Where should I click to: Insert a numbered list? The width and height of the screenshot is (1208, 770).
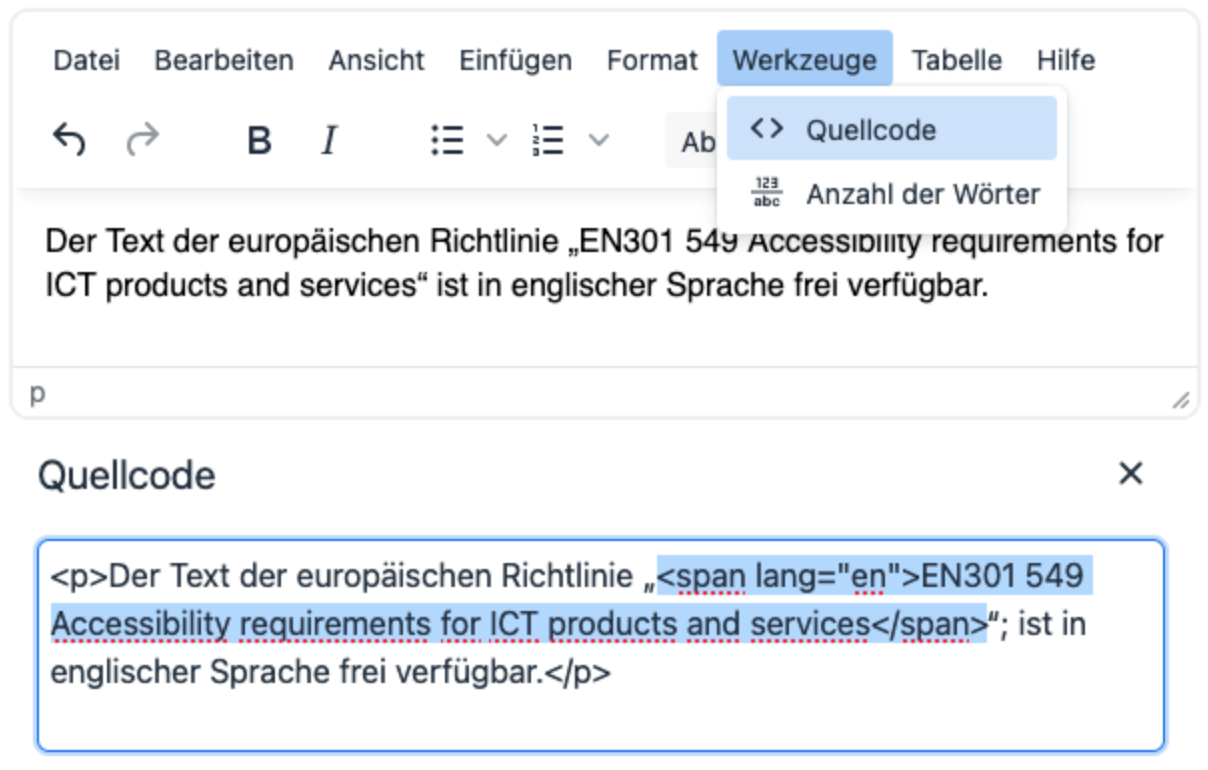coord(548,141)
